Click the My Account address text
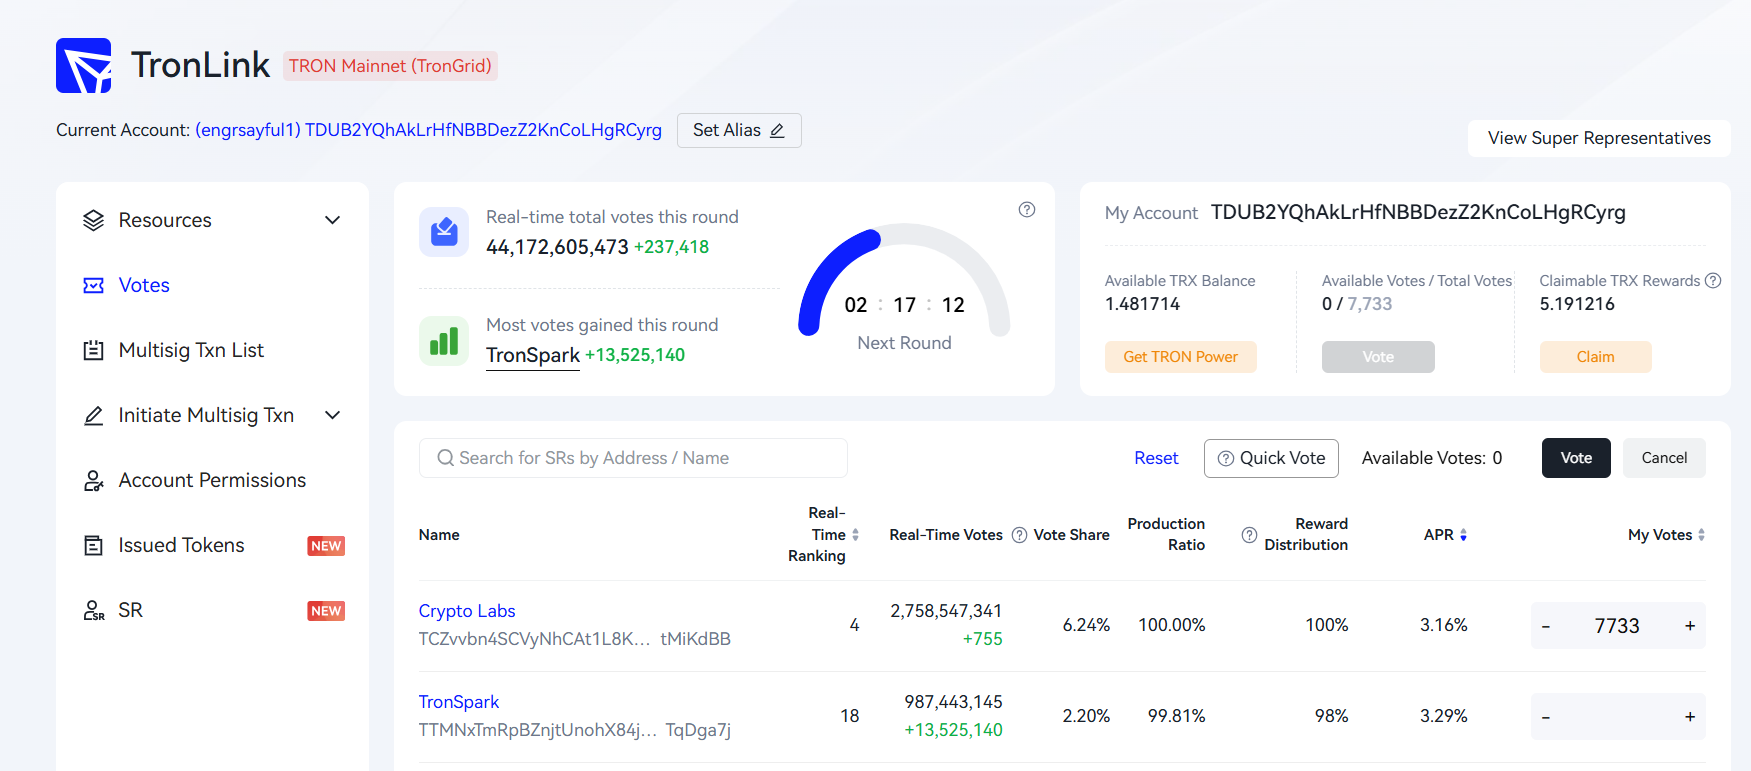1751x771 pixels. 1418,212
